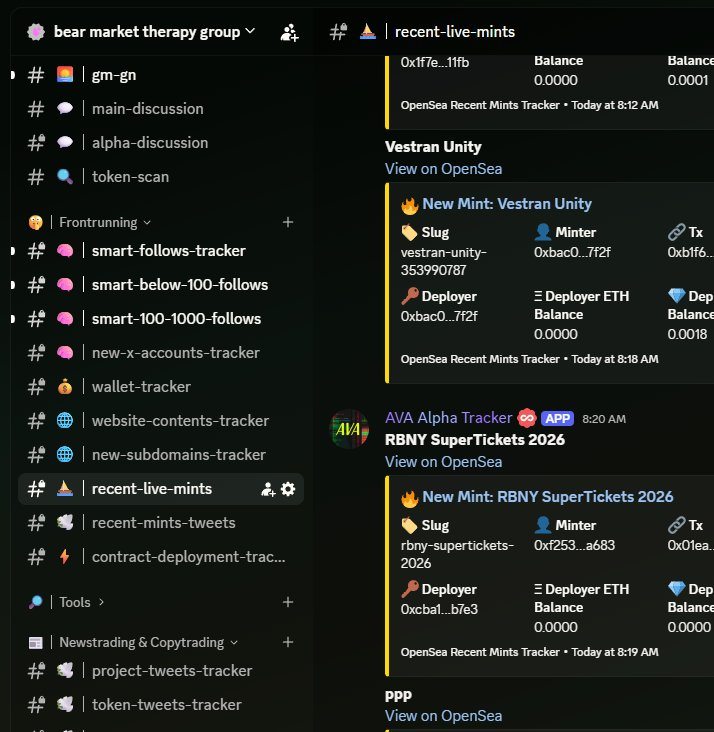Open the token-scan channel

[x=161, y=177]
